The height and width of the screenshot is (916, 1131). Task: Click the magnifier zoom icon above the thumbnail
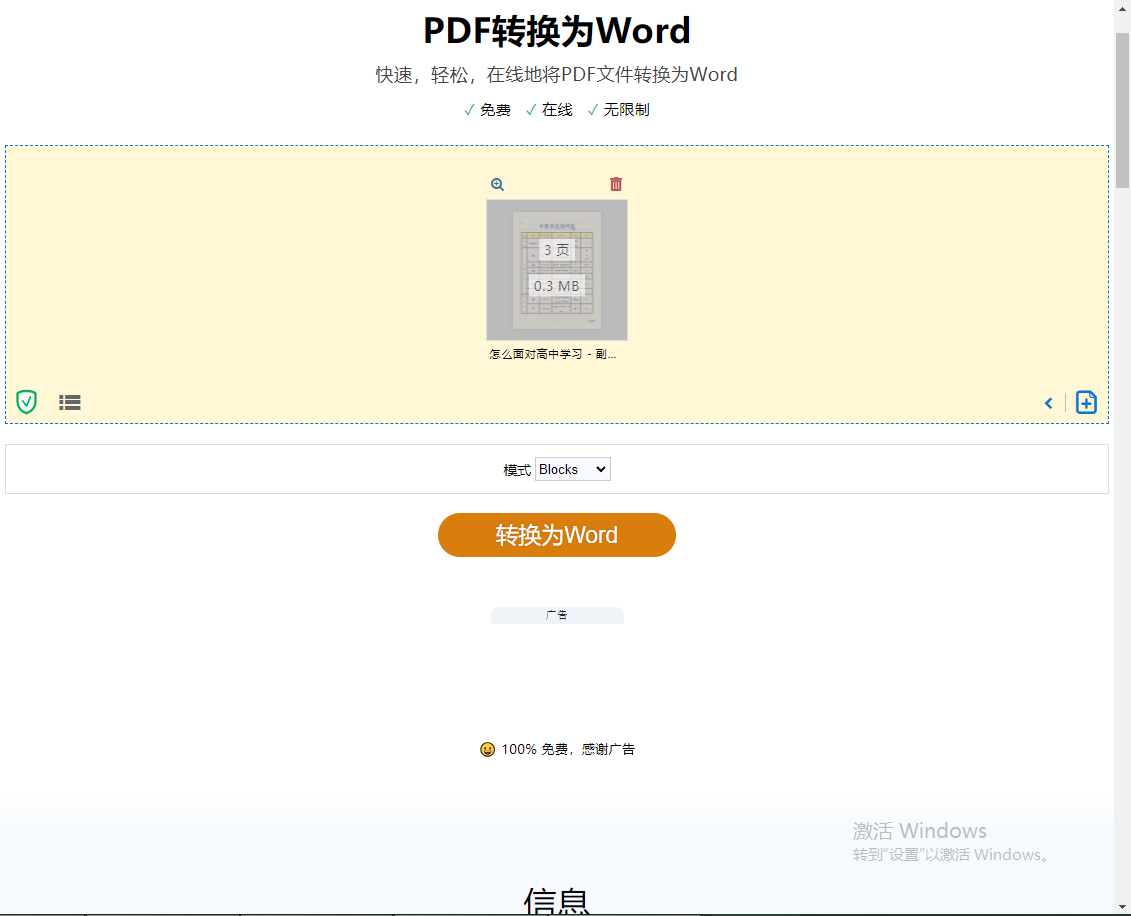(497, 184)
